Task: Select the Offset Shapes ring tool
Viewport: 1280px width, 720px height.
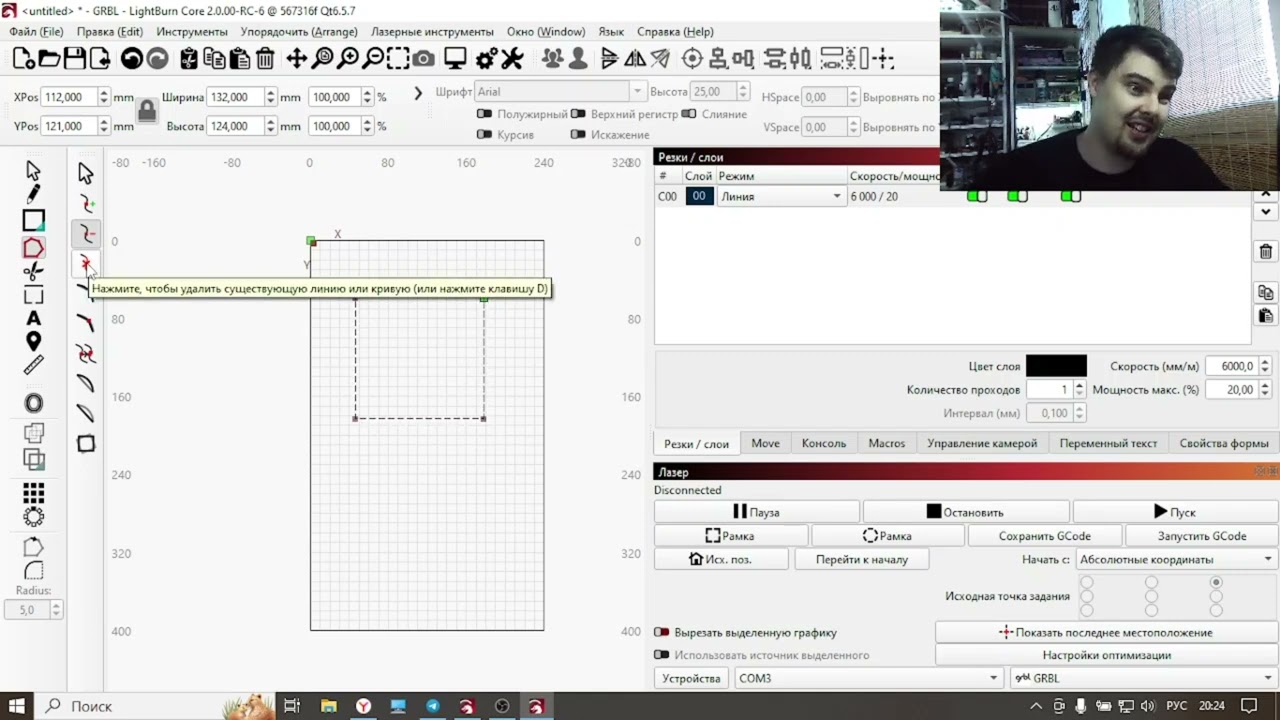Action: pos(33,403)
